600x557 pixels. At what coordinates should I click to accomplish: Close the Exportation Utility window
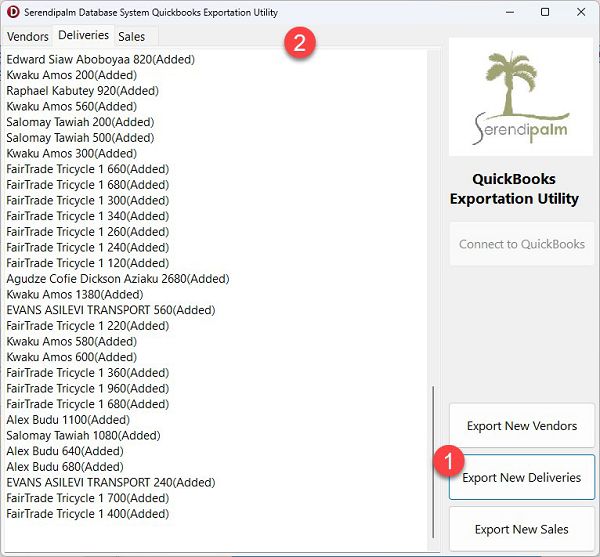coord(580,12)
